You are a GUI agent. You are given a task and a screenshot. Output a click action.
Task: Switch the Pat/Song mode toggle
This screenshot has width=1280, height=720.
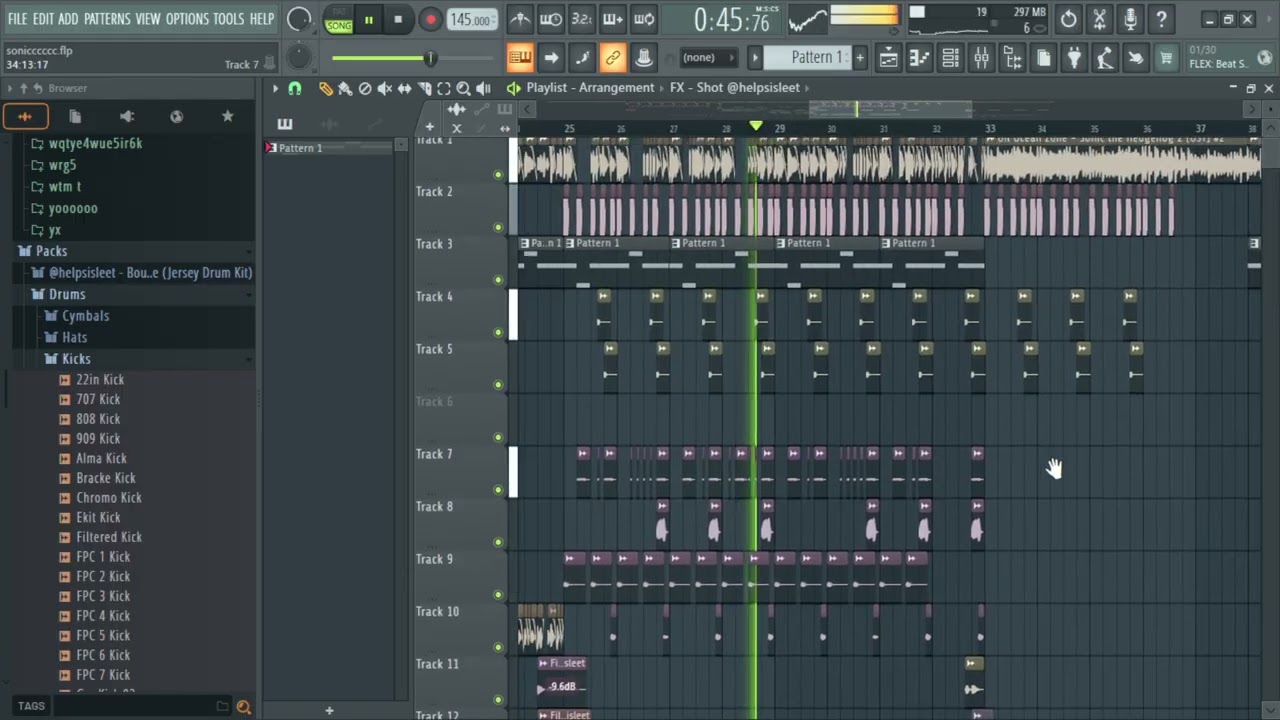tap(339, 20)
